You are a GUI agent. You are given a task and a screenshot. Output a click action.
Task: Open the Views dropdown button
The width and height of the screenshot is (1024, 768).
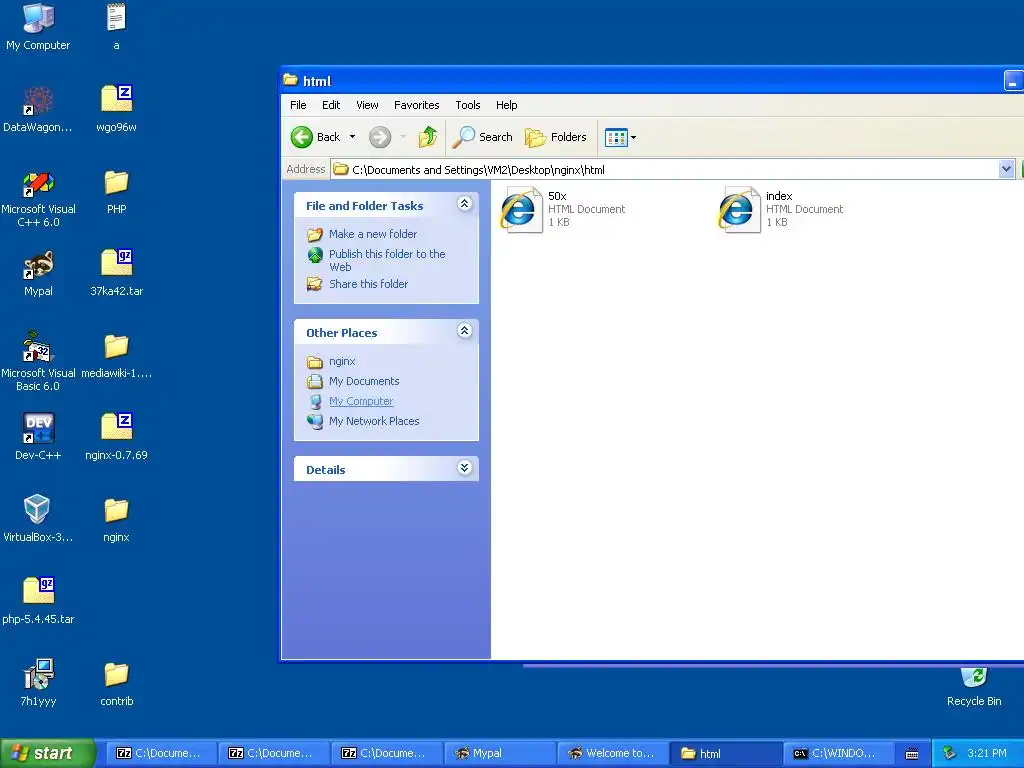[620, 137]
